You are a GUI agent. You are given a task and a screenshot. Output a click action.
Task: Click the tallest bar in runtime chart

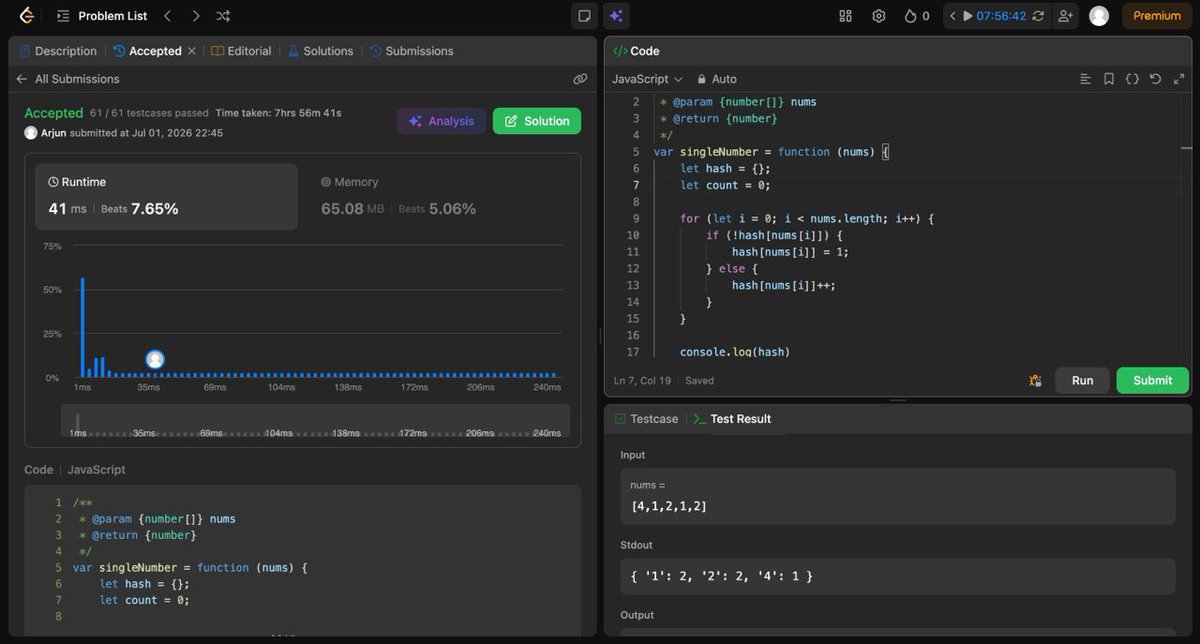click(x=83, y=327)
